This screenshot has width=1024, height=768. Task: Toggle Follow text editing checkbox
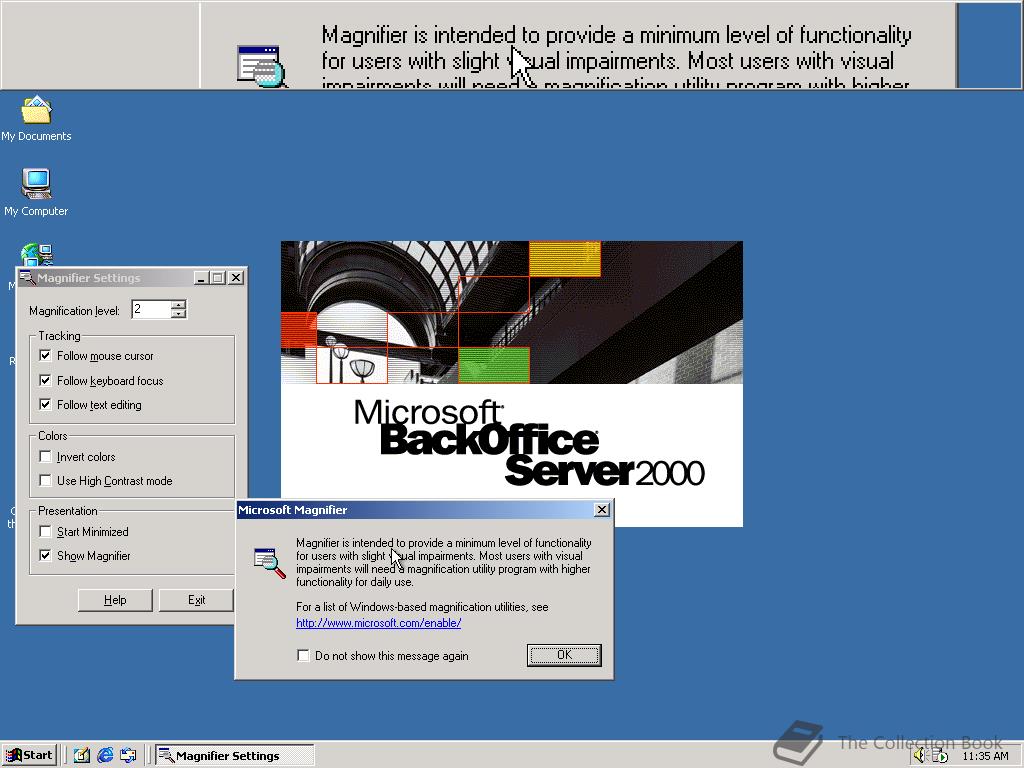pyautogui.click(x=45, y=405)
